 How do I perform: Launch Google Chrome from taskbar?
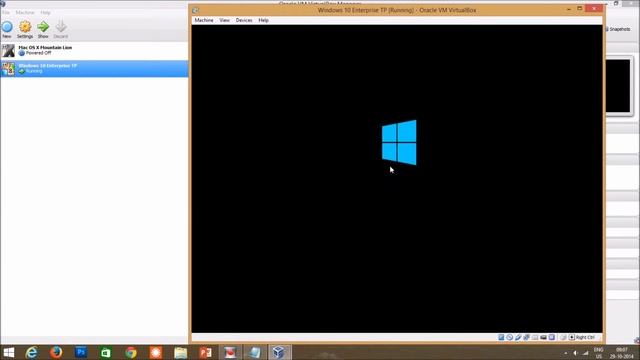pyautogui.click(x=131, y=352)
